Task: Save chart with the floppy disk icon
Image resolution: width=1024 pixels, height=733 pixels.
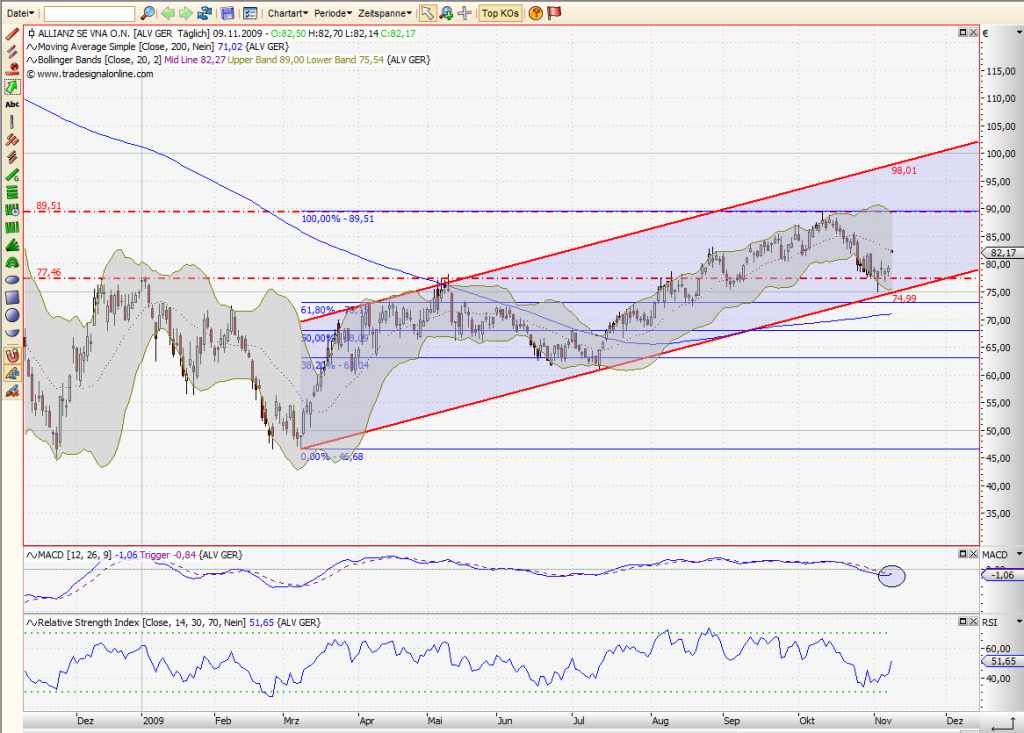Action: 227,12
